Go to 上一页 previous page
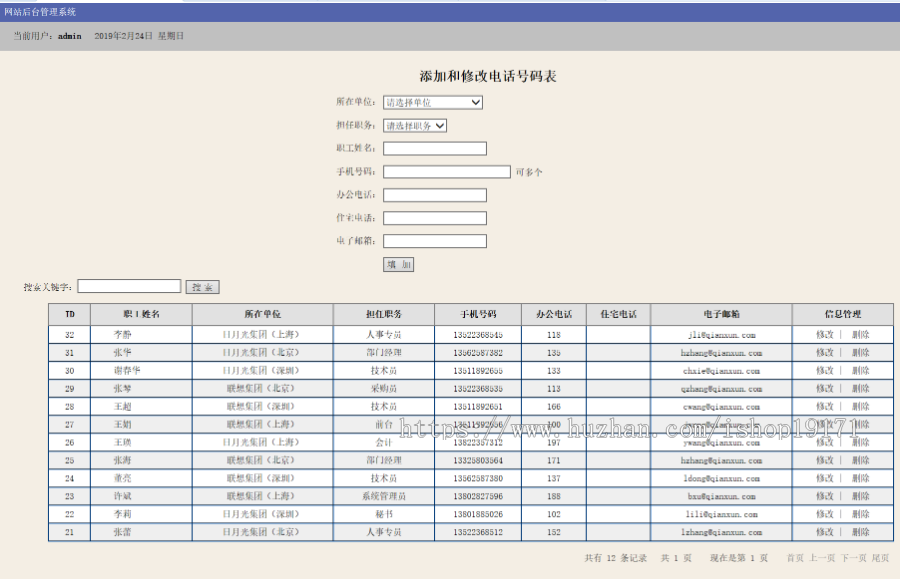Viewport: 900px width, 579px height. pos(820,559)
